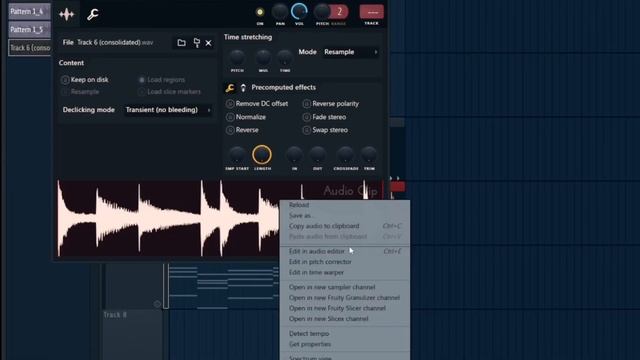Click the time stretching MUL knob
This screenshot has height=360, width=640.
(x=263, y=58)
